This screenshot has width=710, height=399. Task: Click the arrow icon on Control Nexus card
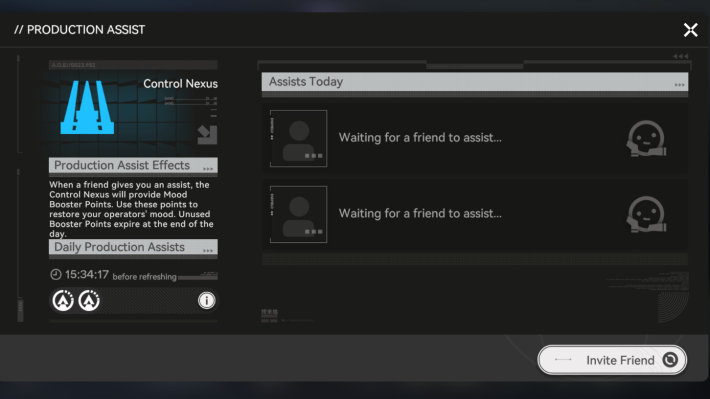pyautogui.click(x=207, y=135)
